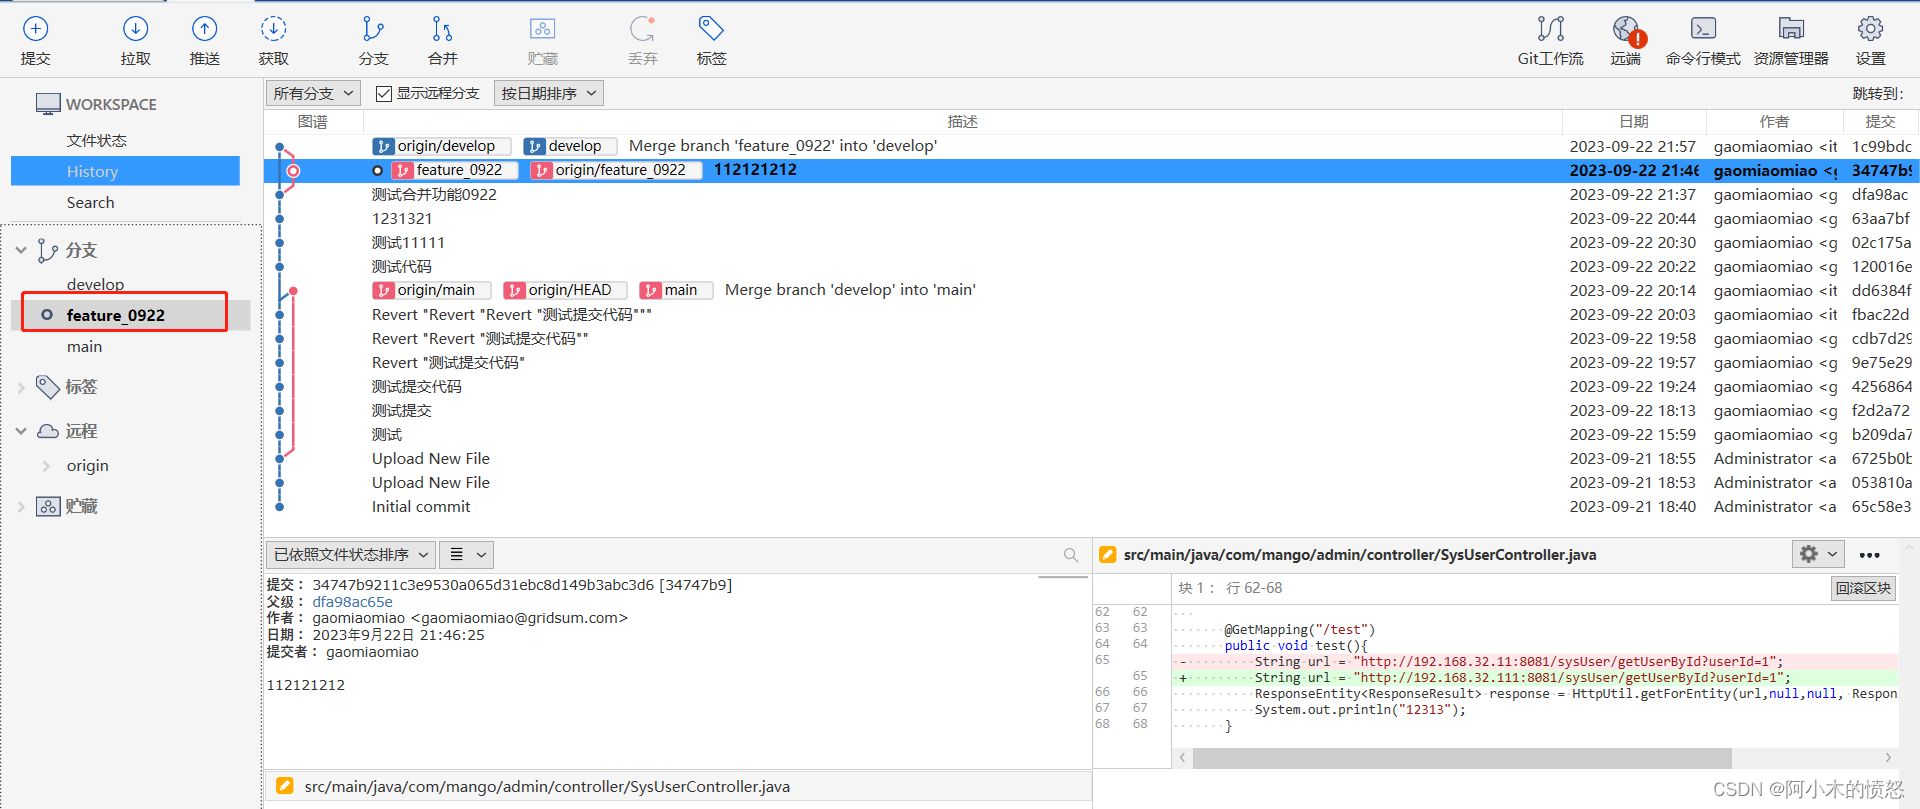Click the 图谱 column header
The height and width of the screenshot is (809, 1920).
[x=312, y=122]
